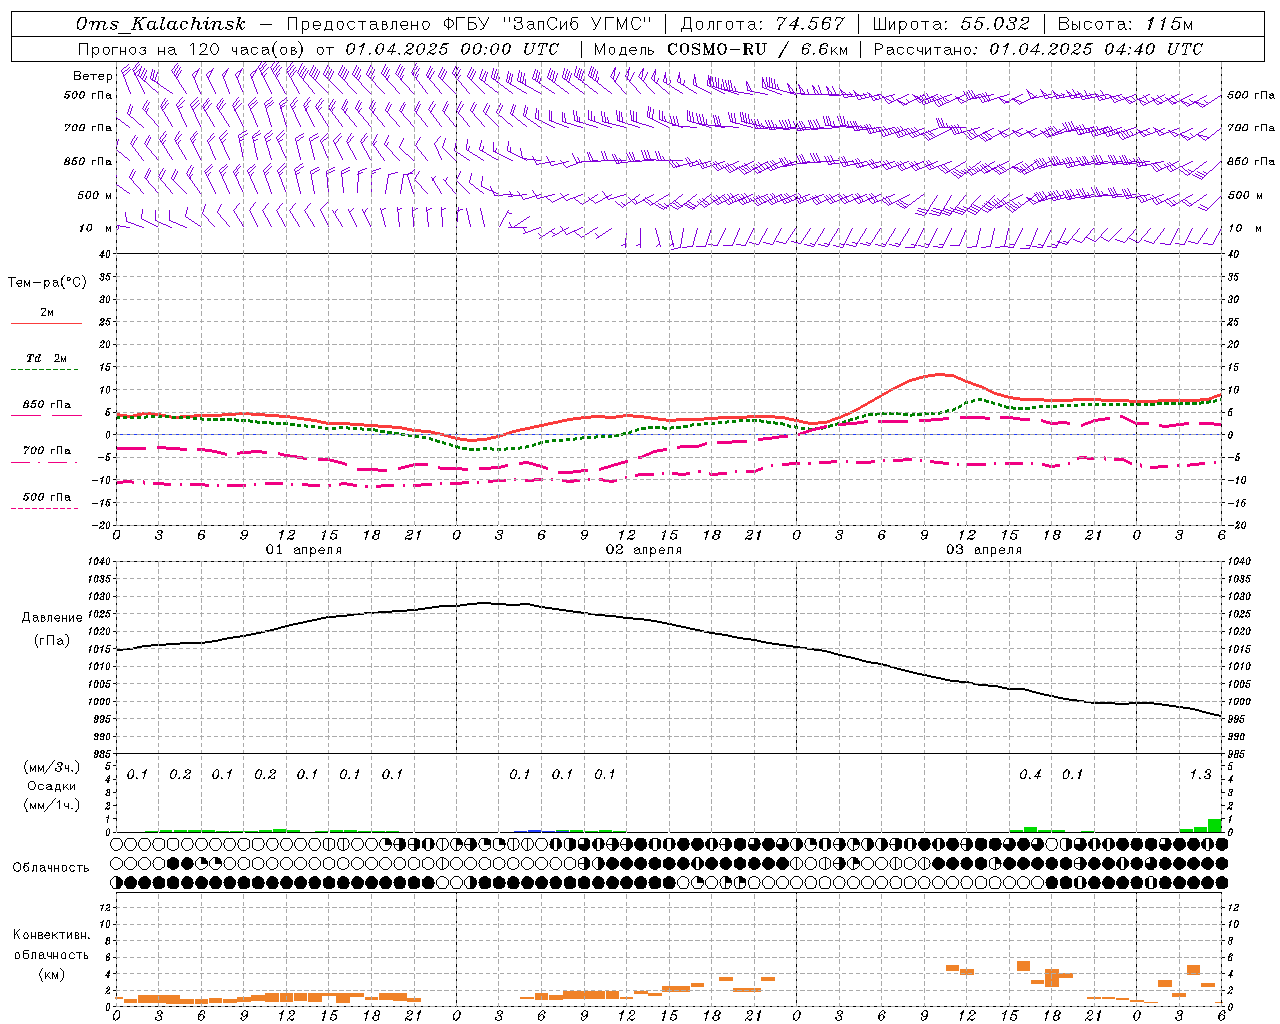Click the Осадки label
The width and height of the screenshot is (1280, 1024).
click(x=52, y=786)
